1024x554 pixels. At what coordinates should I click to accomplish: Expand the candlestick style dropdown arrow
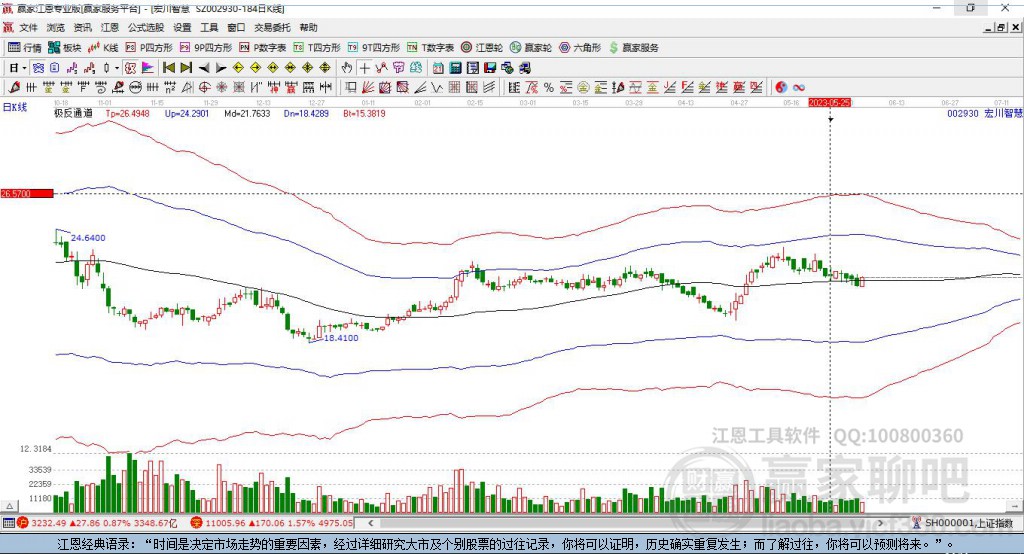pyautogui.click(x=117, y=68)
